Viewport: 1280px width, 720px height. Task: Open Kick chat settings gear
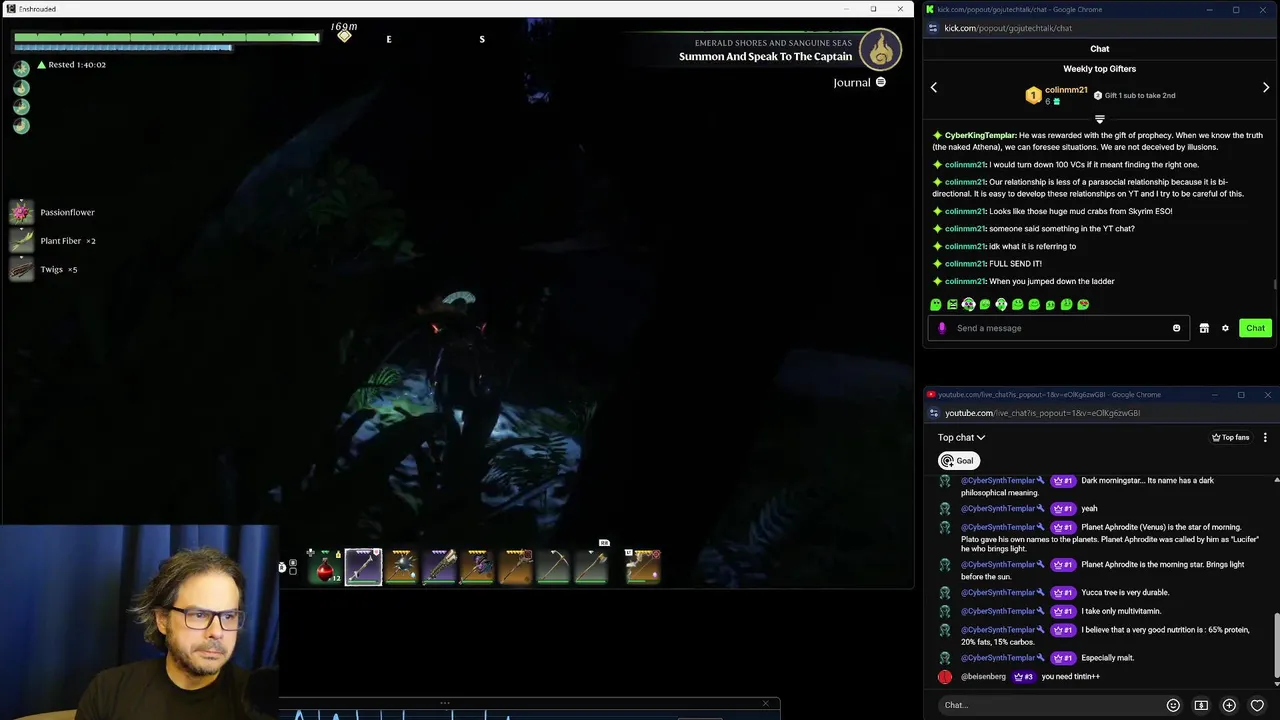point(1225,328)
